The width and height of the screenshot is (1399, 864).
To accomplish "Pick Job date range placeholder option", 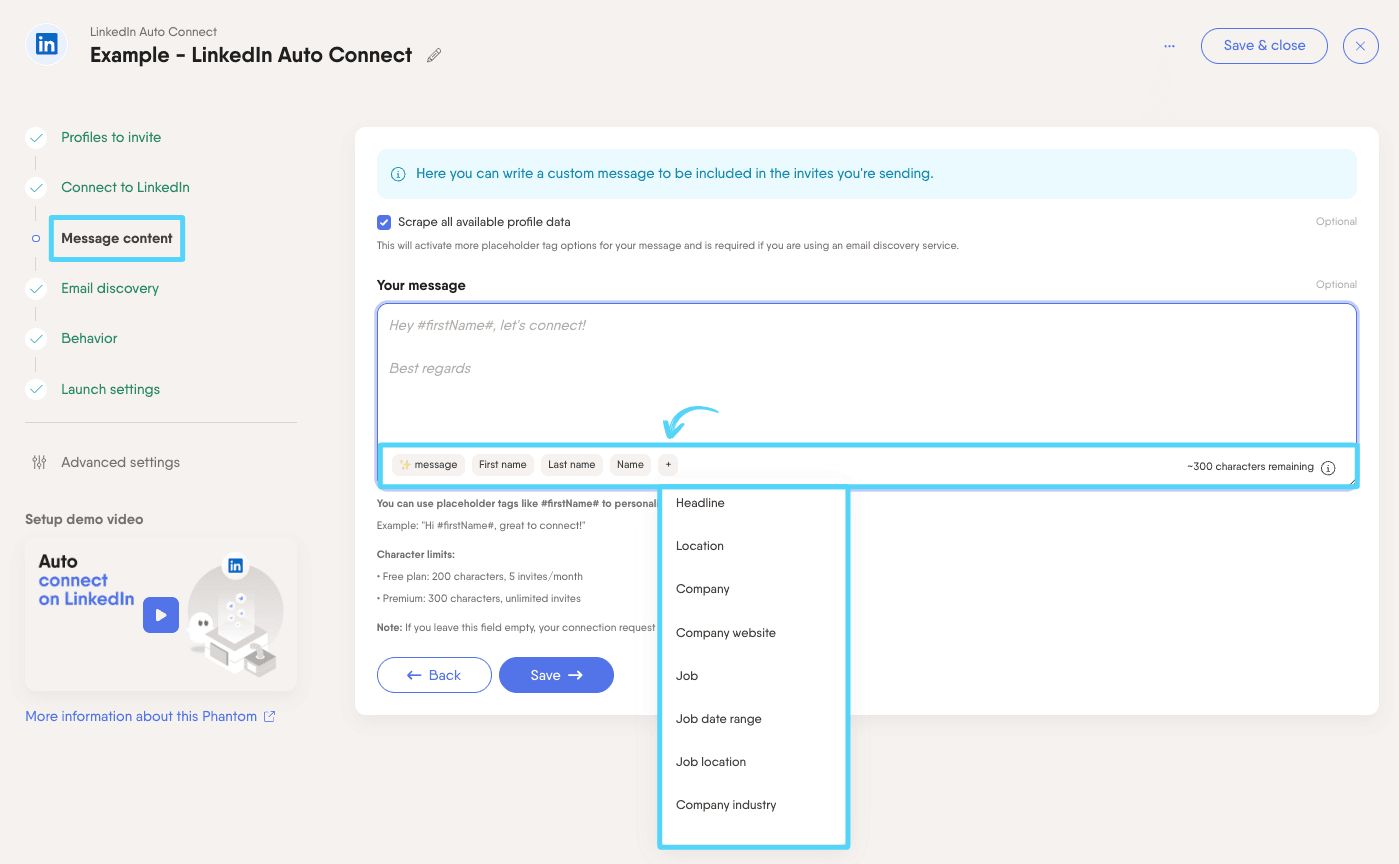I will click(x=718, y=719).
